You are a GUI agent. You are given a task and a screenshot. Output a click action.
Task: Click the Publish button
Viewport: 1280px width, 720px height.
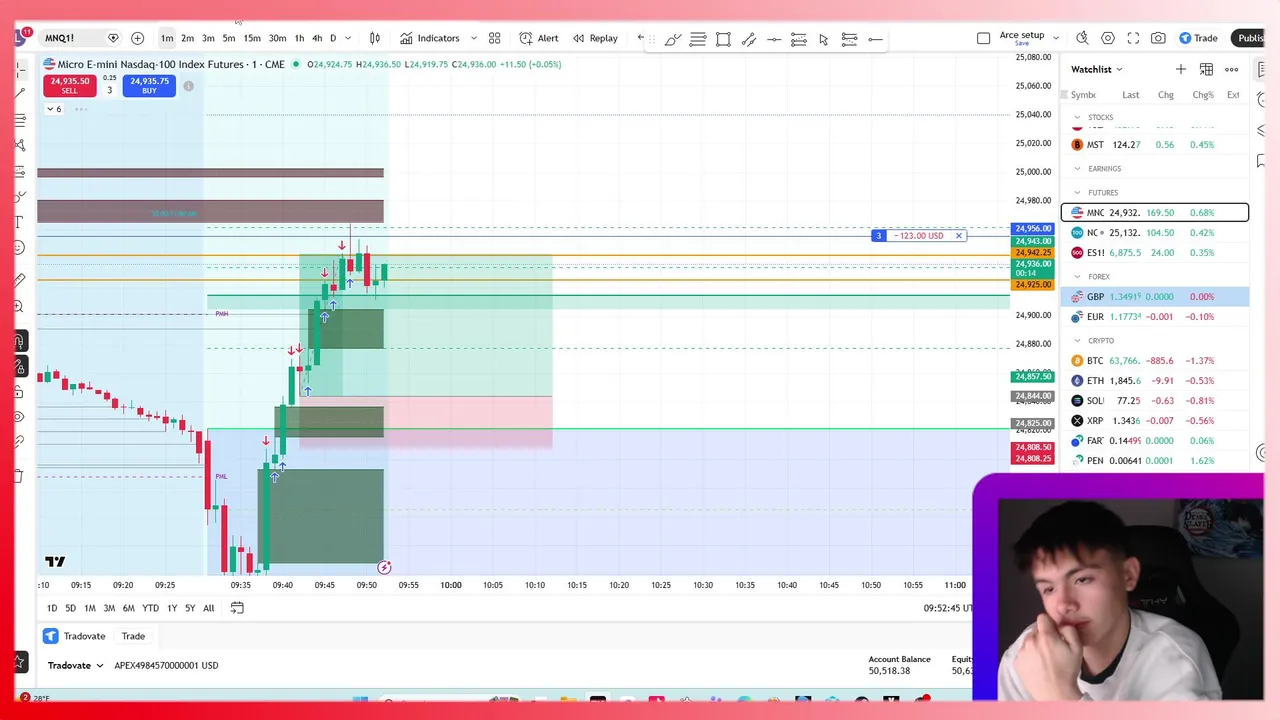click(x=1250, y=38)
